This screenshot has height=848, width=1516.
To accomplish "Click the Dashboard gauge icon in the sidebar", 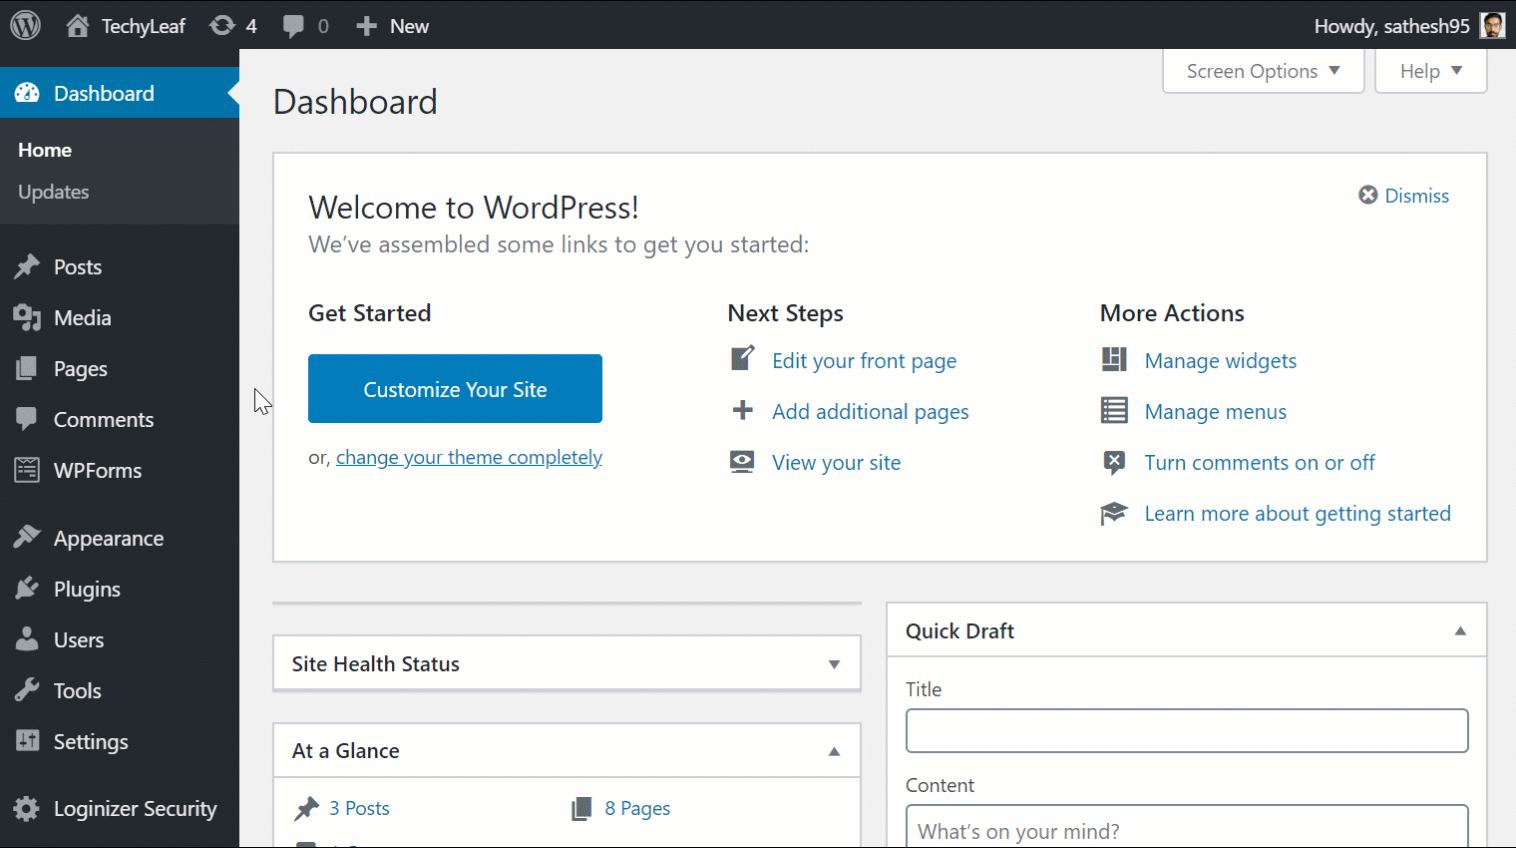I will (x=27, y=93).
